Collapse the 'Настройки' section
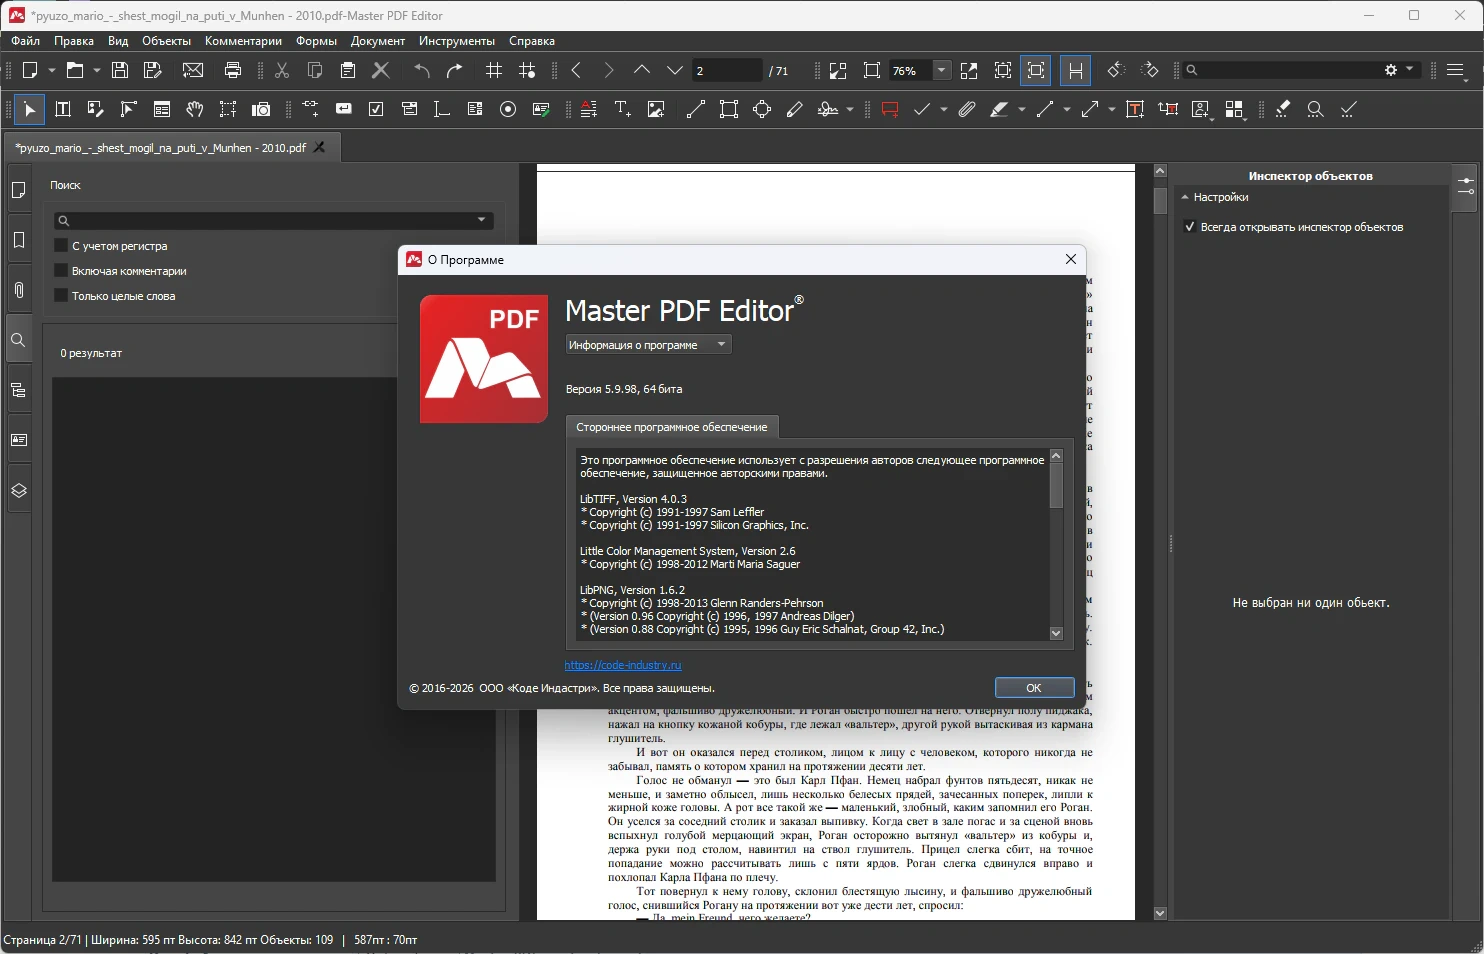This screenshot has width=1484, height=954. coord(1185,198)
